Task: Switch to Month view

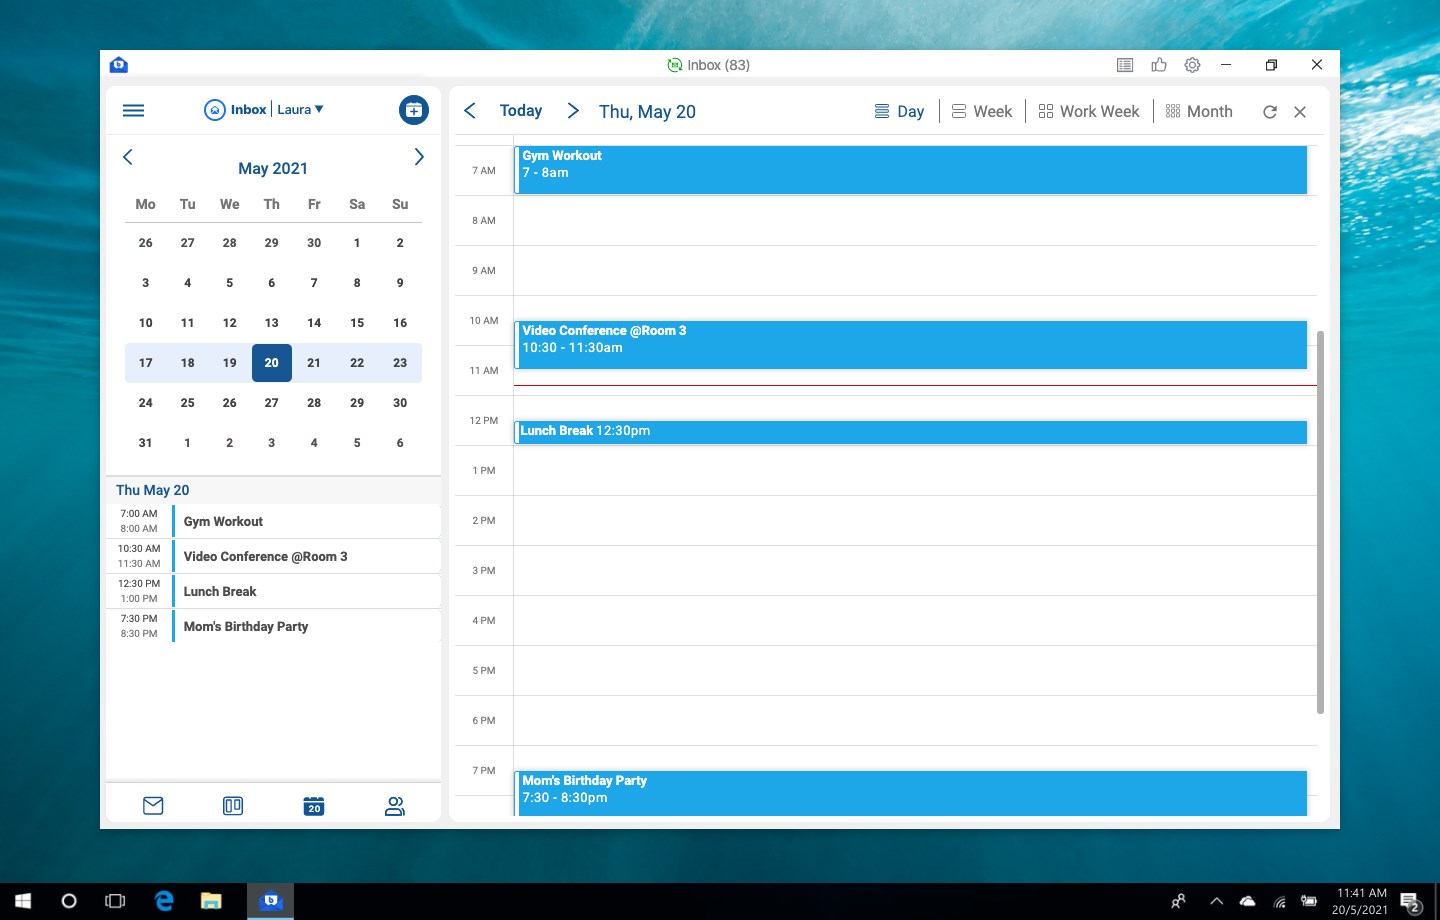Action: (x=1199, y=111)
